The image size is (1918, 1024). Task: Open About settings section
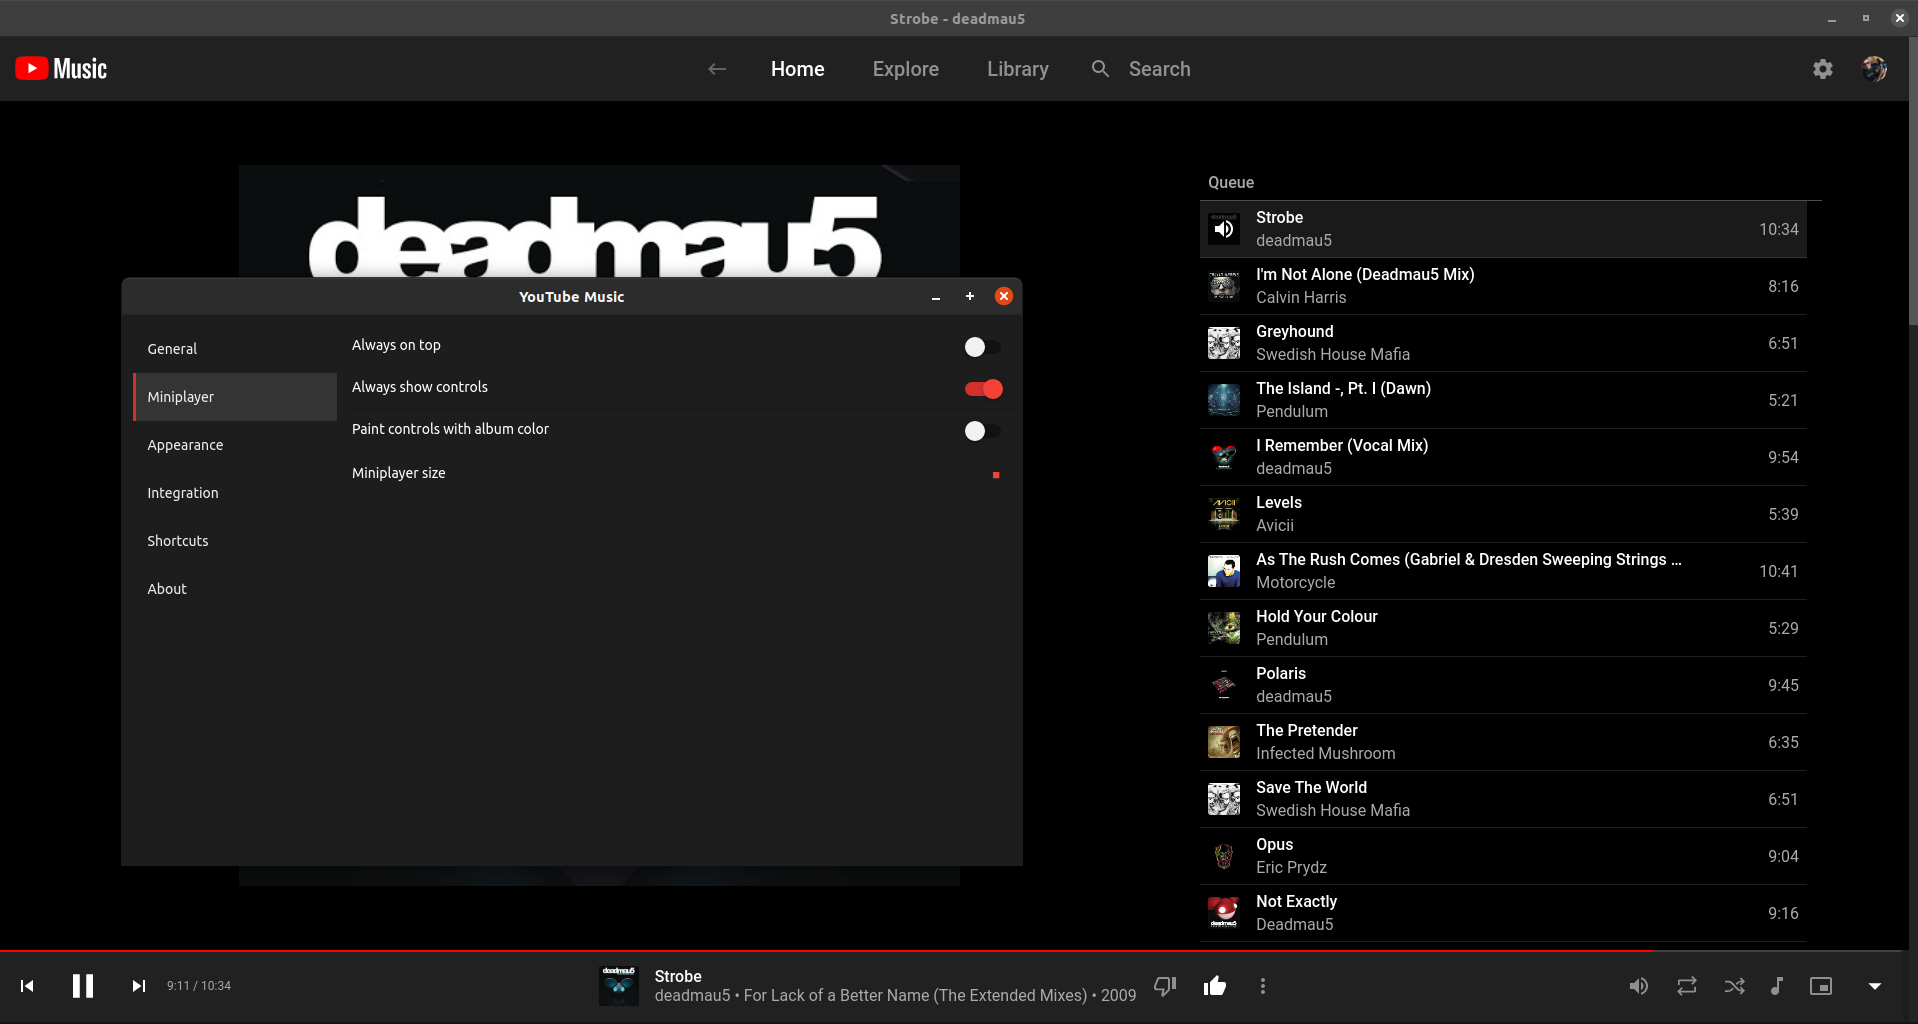tap(235, 589)
